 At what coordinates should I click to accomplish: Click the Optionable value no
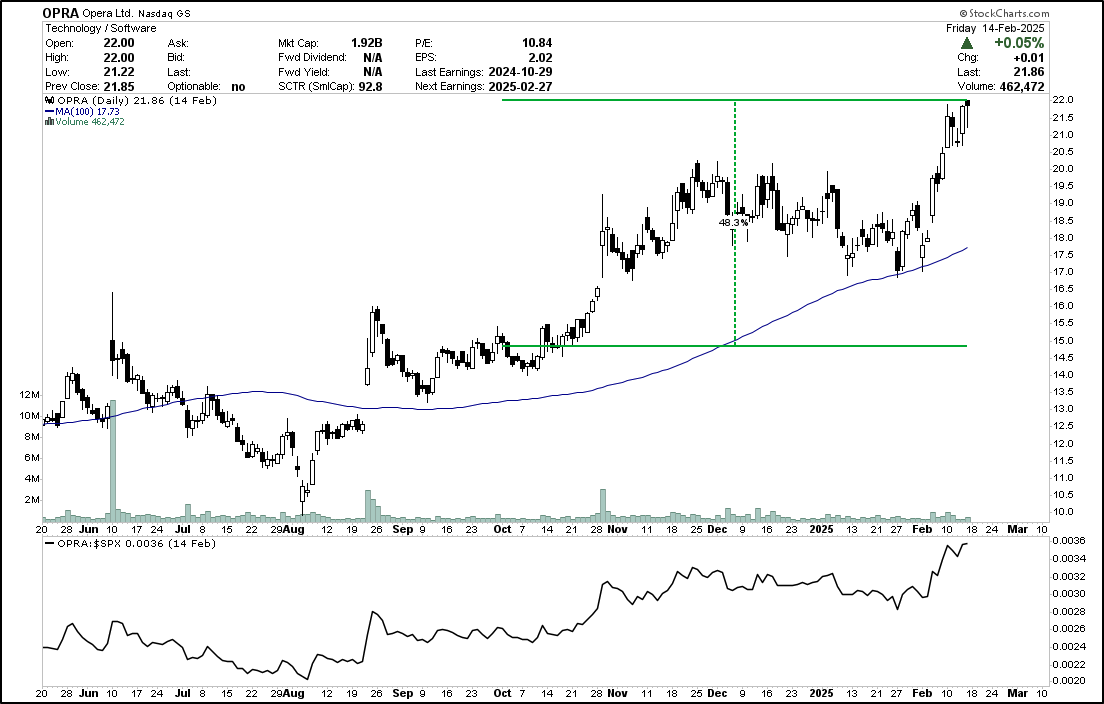point(238,87)
